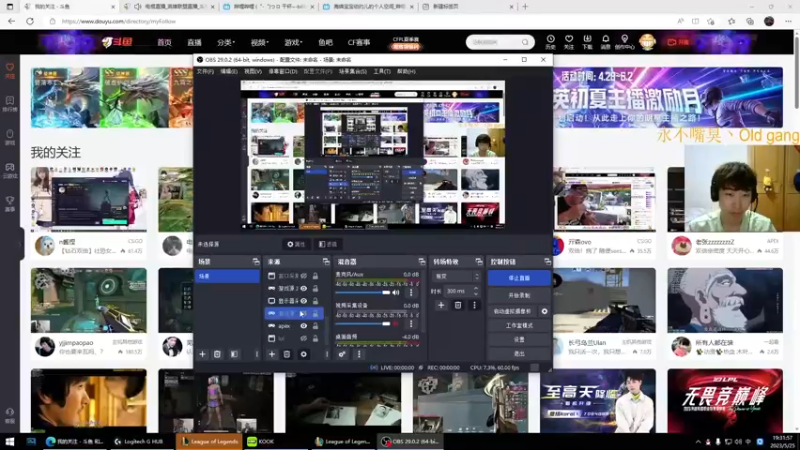800x450 pixels.
Task: Expand the 视频 dropdown in Douyu nav
Action: [260, 42]
